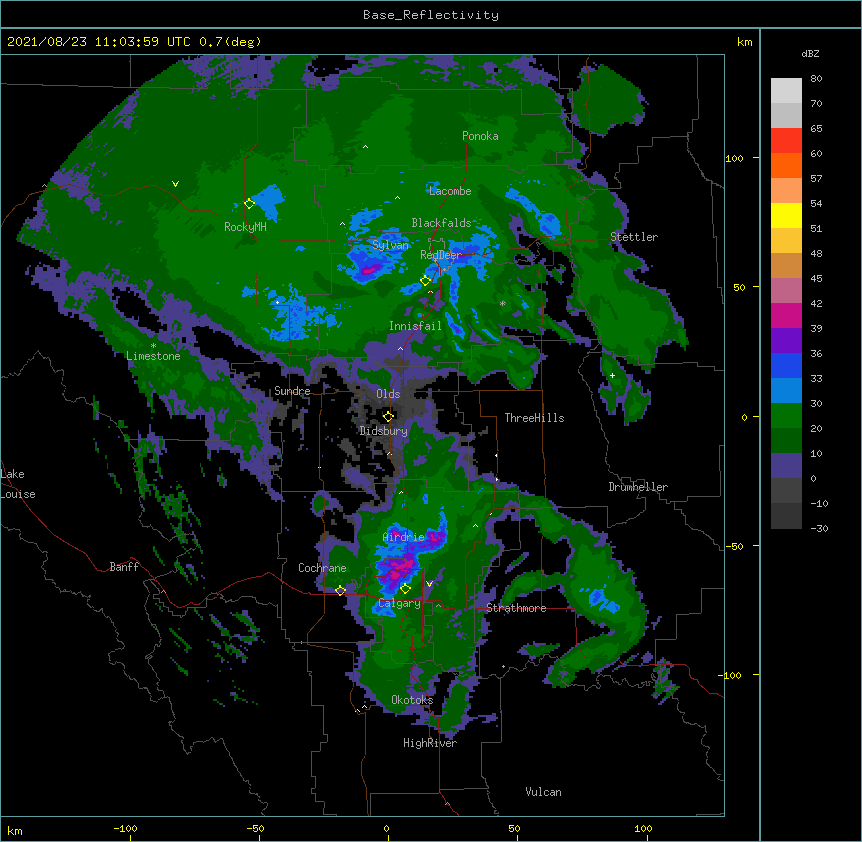
Task: Pick the magenta swatch in dBZ legend
Action: pos(786,315)
